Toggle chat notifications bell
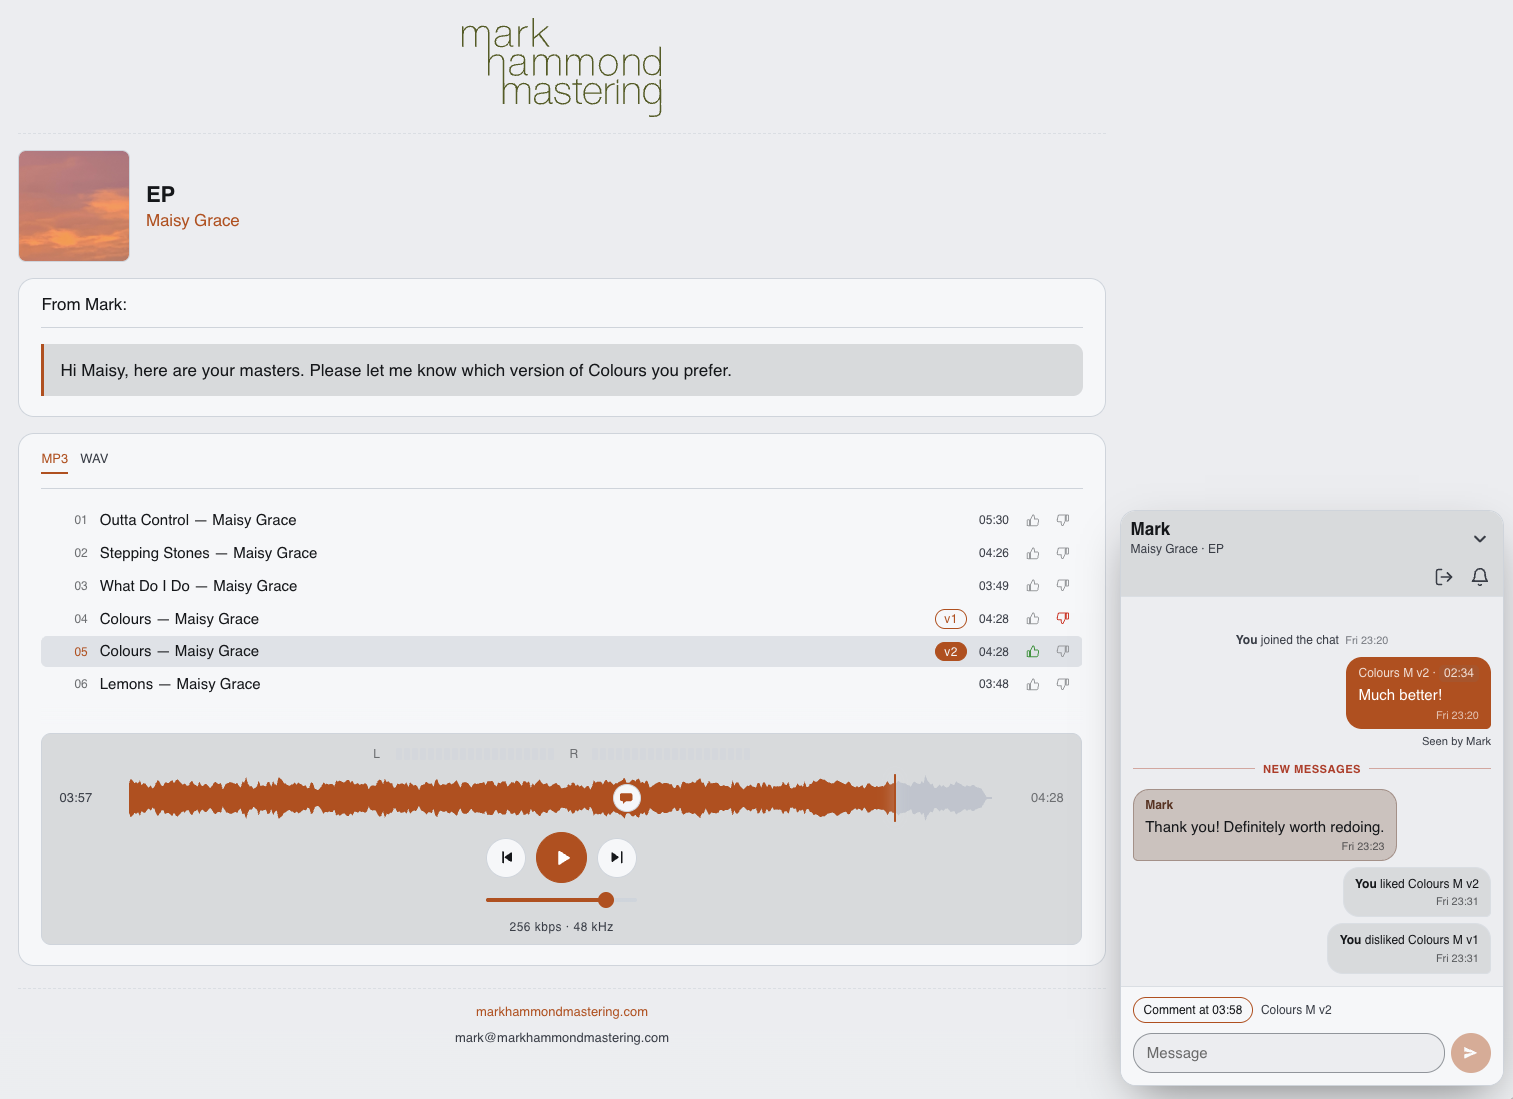This screenshot has height=1099, width=1513. tap(1480, 577)
